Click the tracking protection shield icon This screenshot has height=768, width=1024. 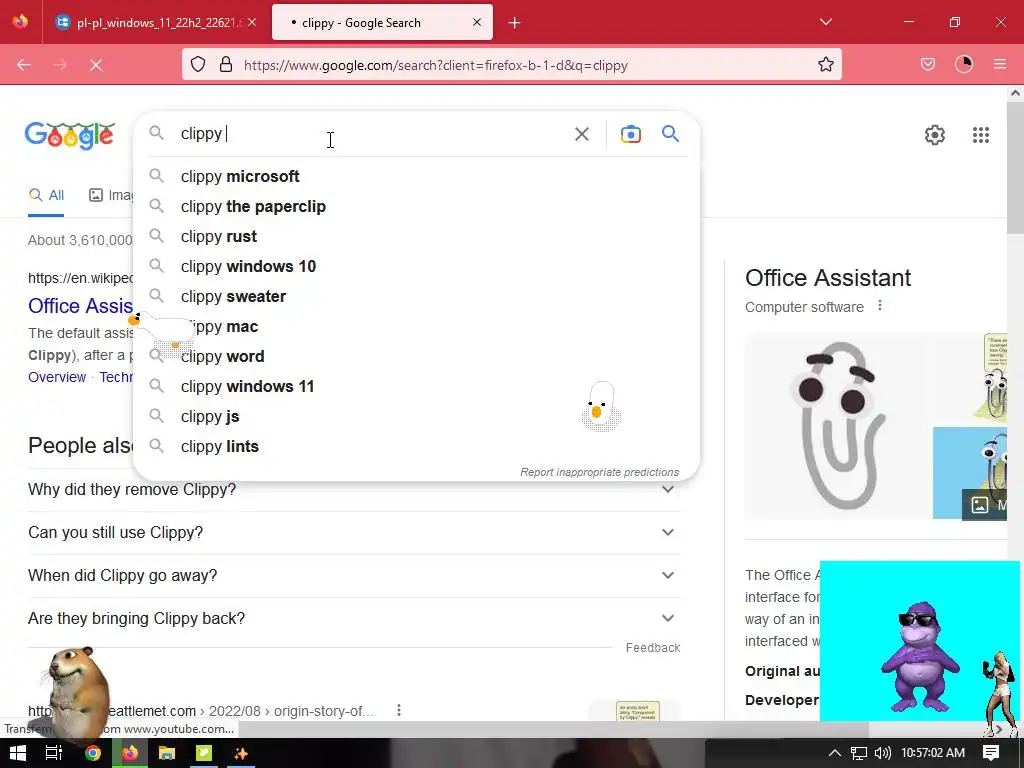pos(198,65)
